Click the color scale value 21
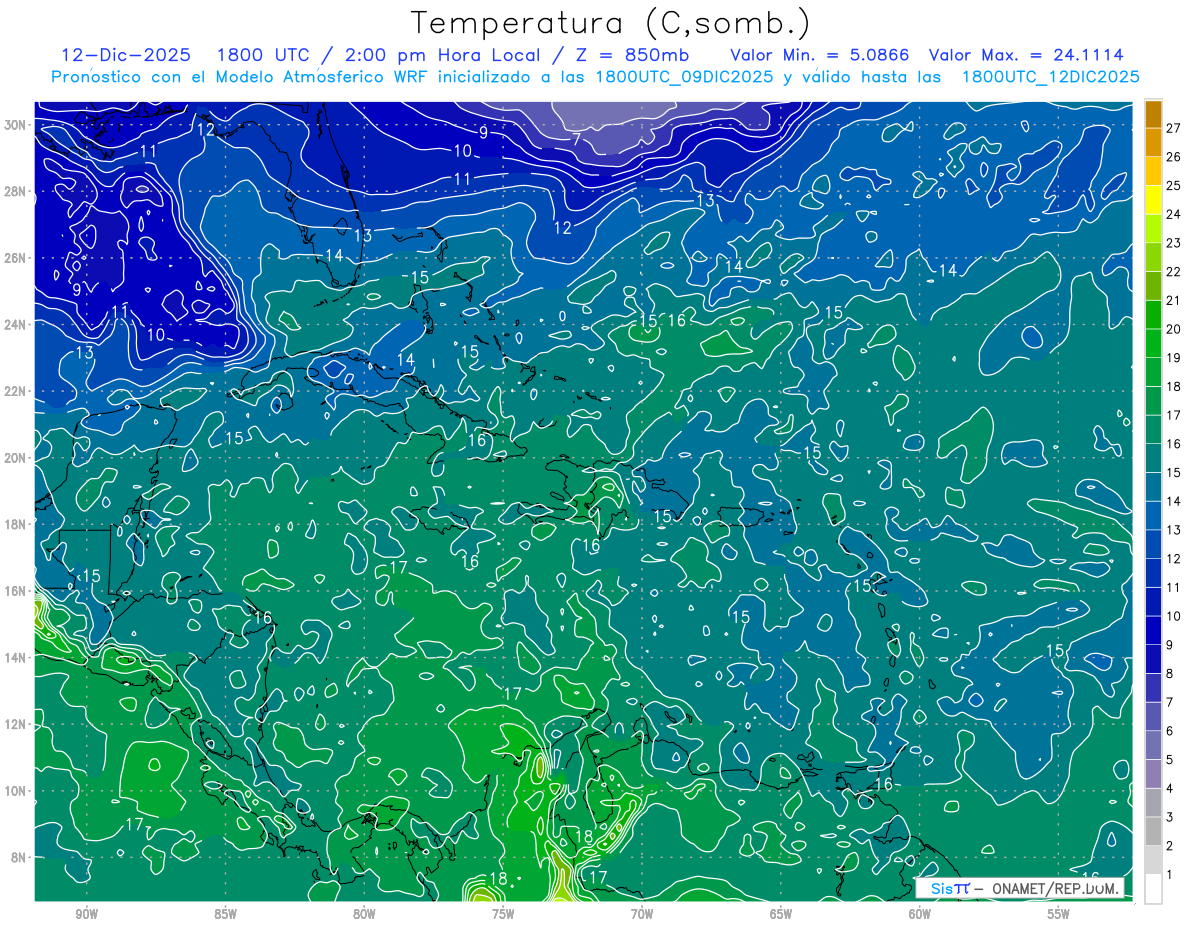The width and height of the screenshot is (1200, 927). coord(1174,300)
